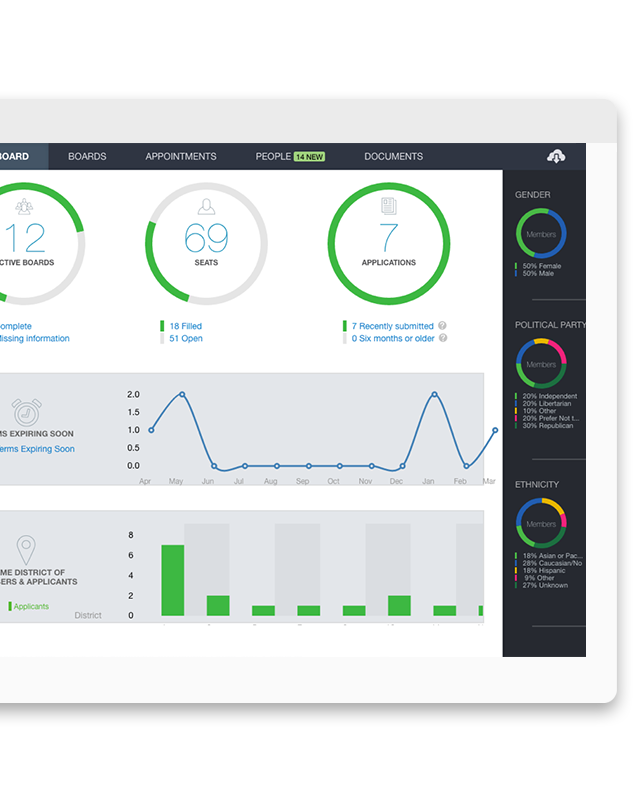Follow the Terms Expiring Soon link

point(37,450)
